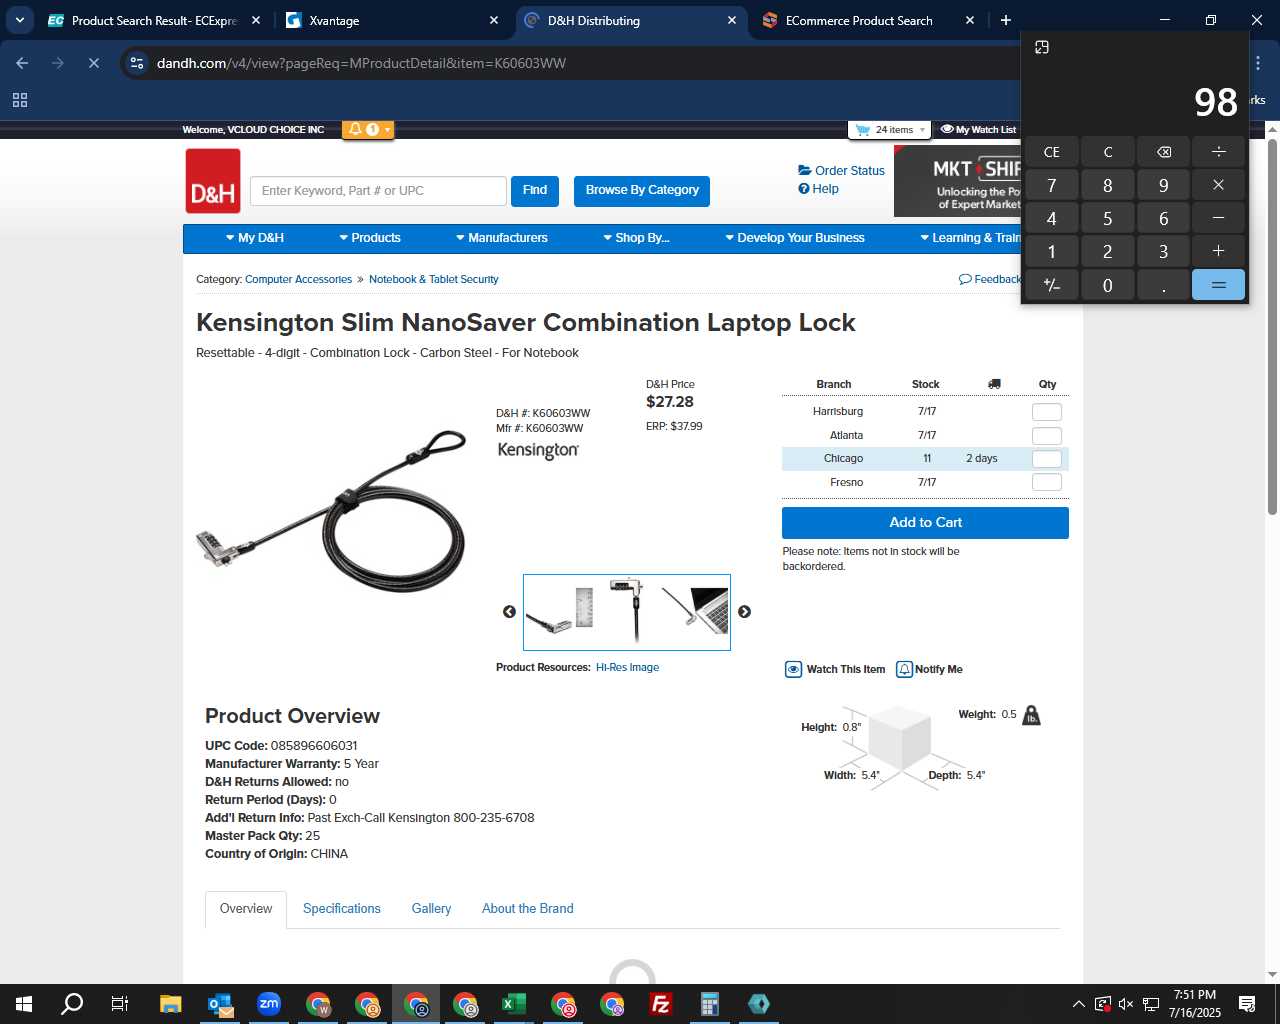Image resolution: width=1280 pixels, height=1024 pixels.
Task: Open the notification bell alerts
Action: tap(367, 129)
